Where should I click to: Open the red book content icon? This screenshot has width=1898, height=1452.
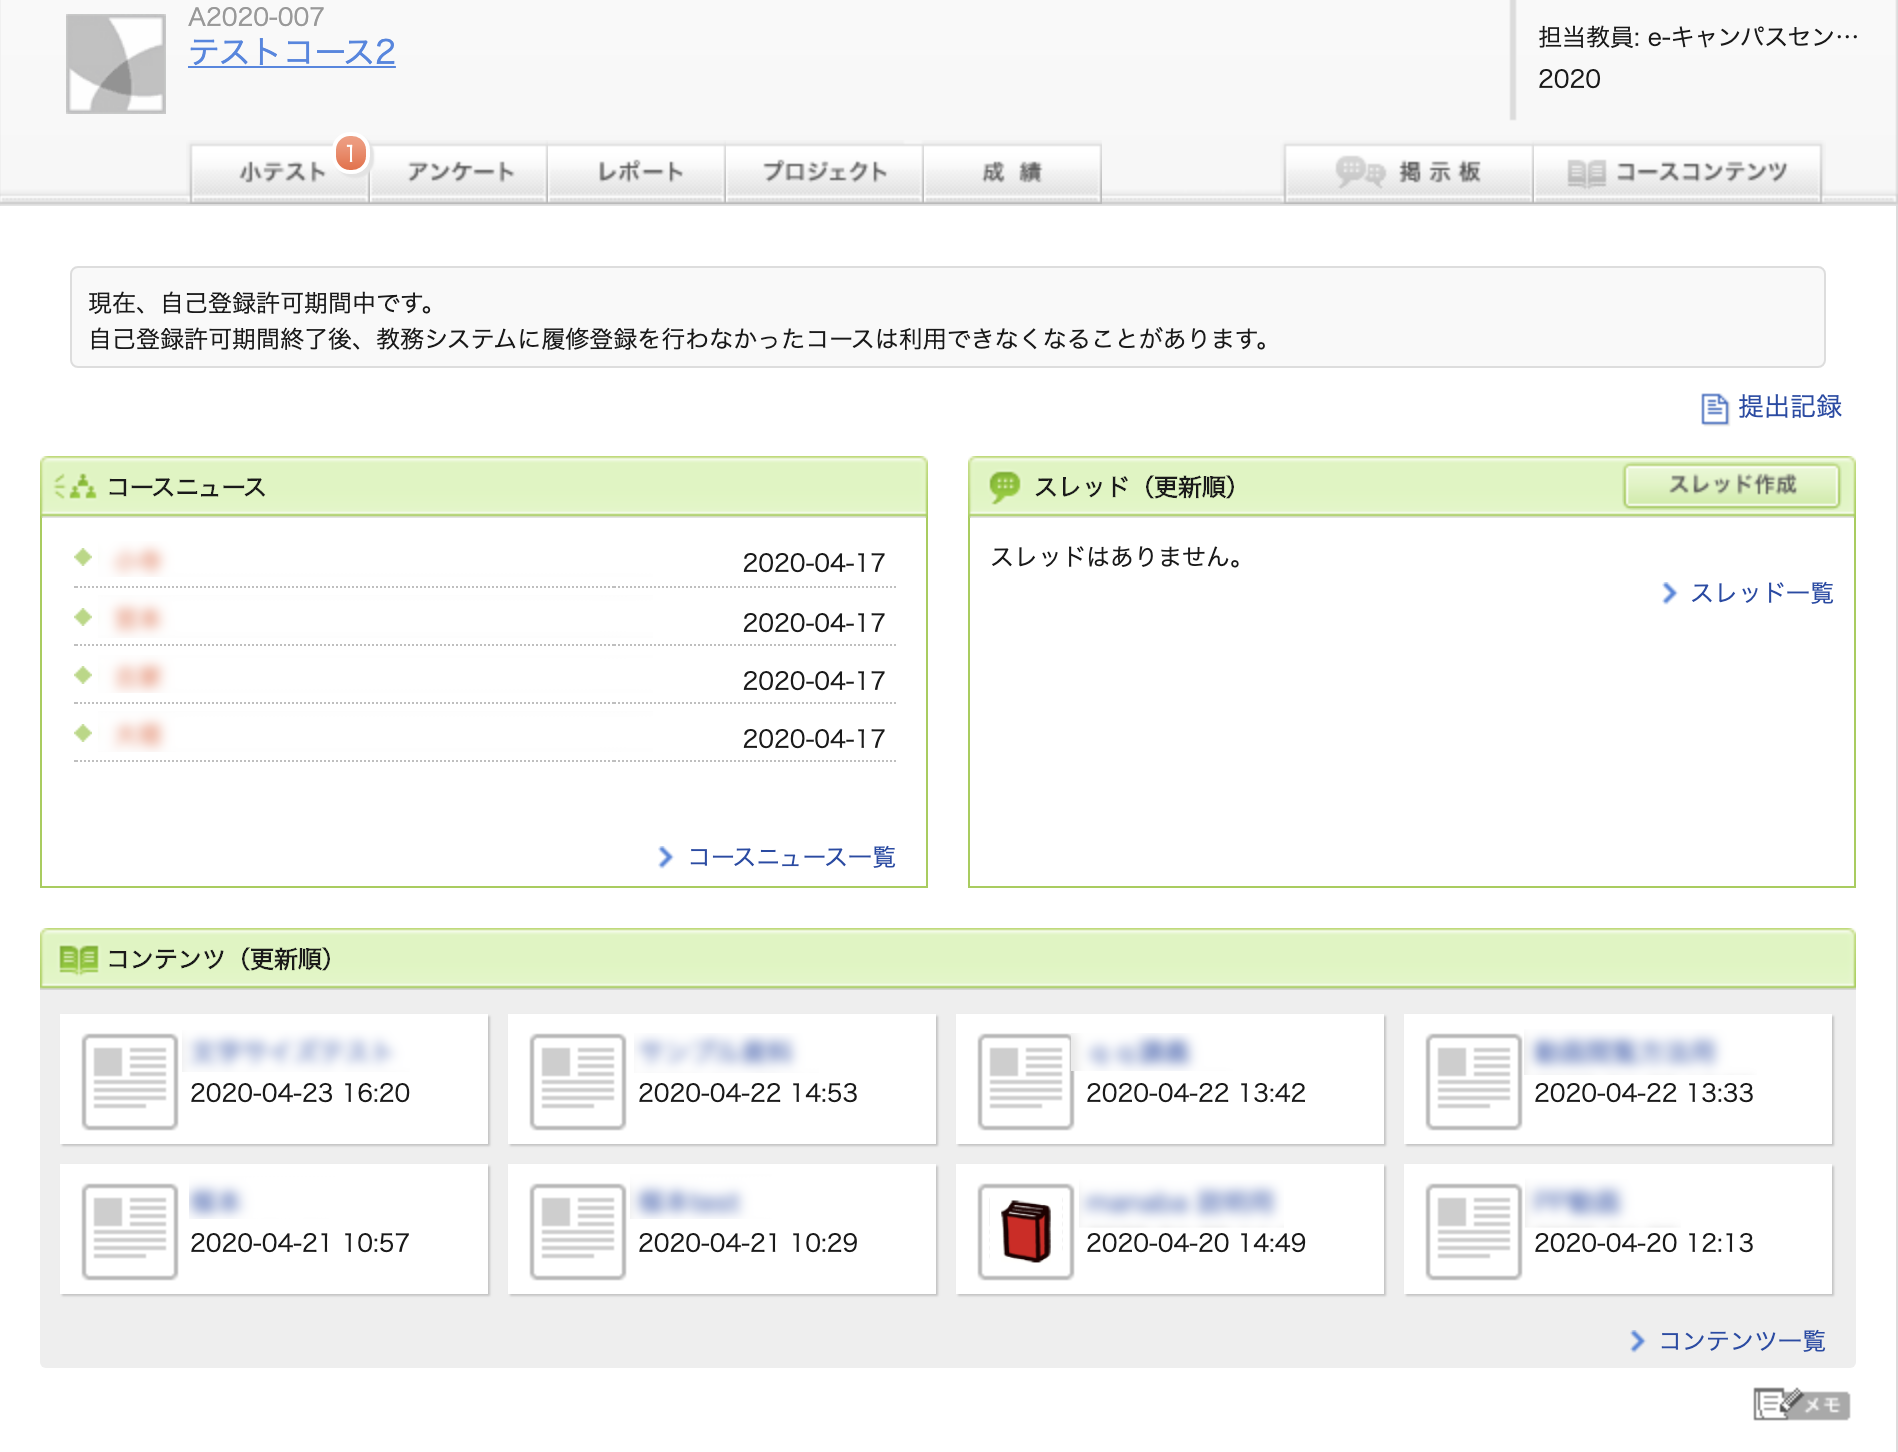click(1025, 1232)
